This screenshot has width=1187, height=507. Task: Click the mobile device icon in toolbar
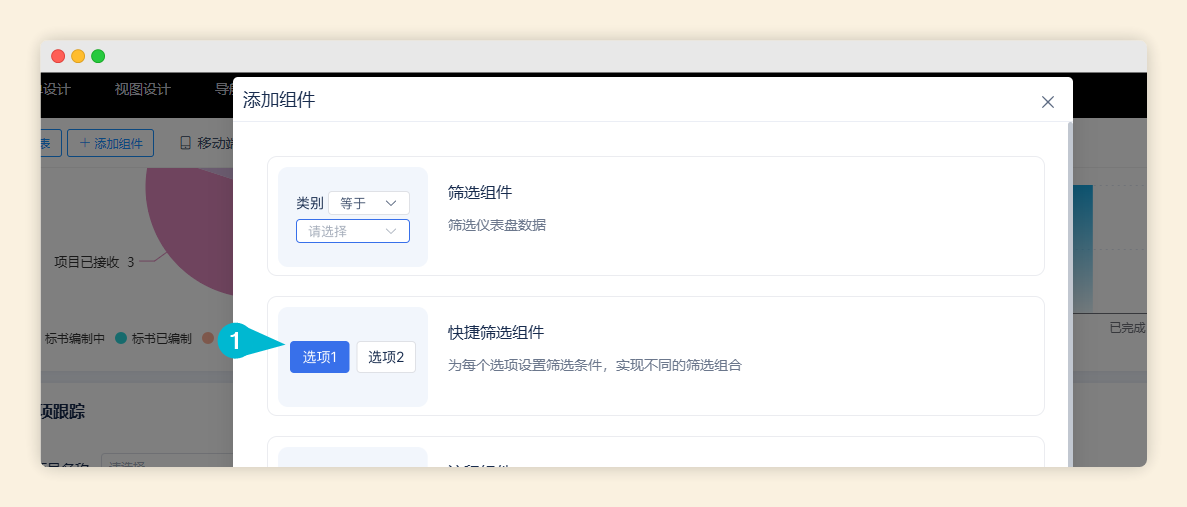coord(185,143)
